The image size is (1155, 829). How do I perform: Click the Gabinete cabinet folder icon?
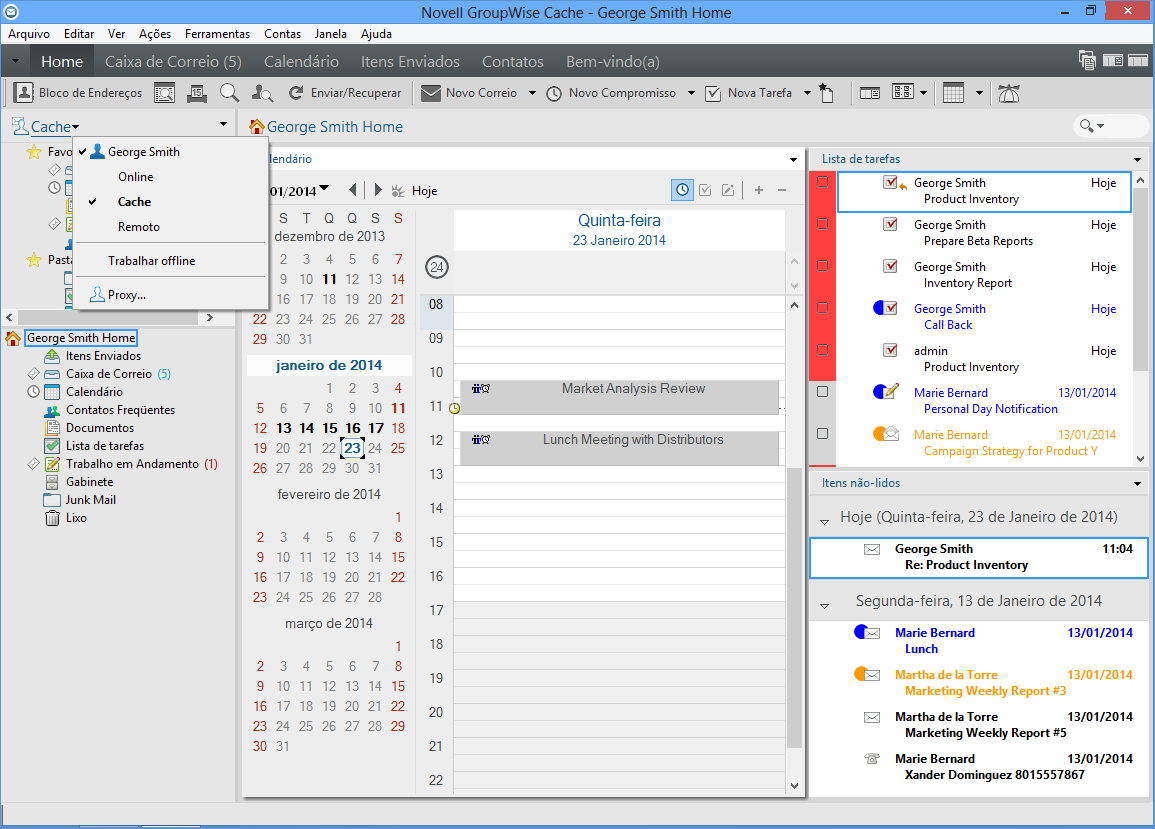[x=52, y=482]
